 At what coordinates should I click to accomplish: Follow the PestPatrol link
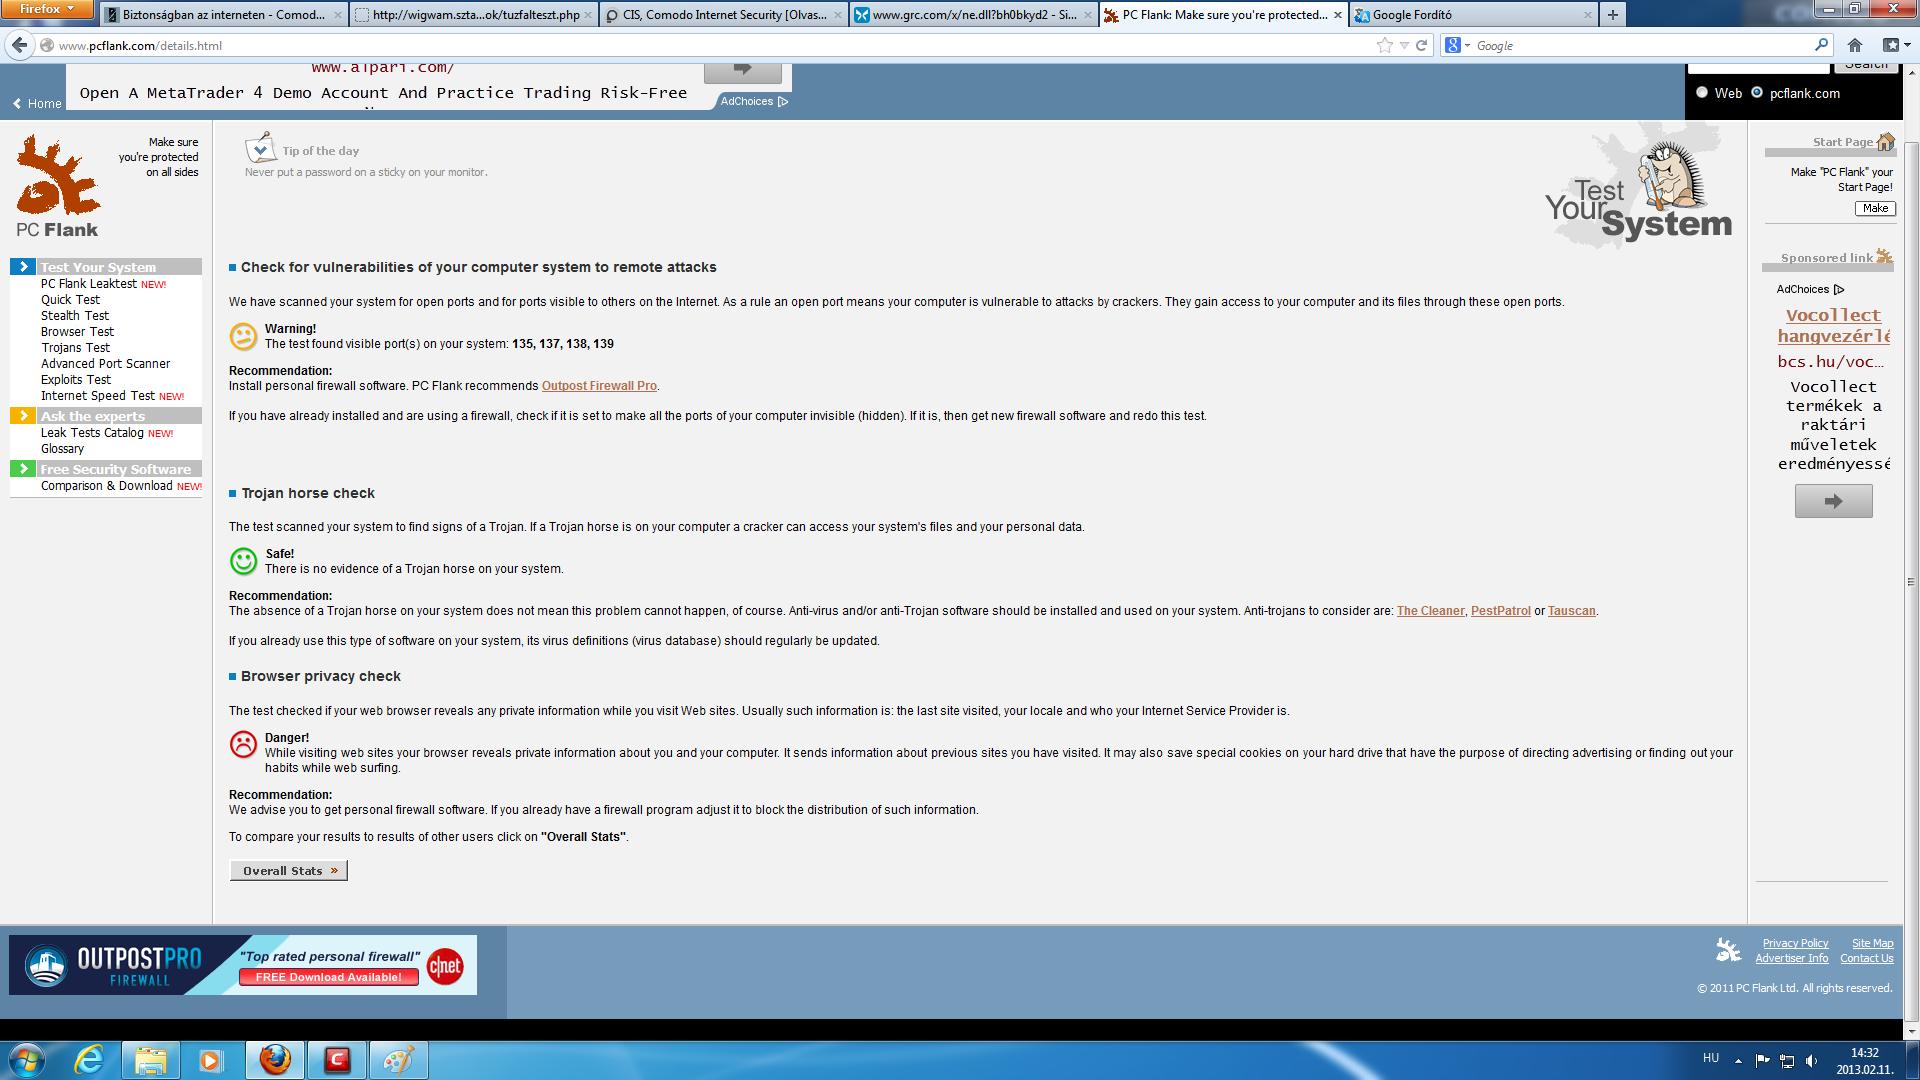pos(1500,611)
